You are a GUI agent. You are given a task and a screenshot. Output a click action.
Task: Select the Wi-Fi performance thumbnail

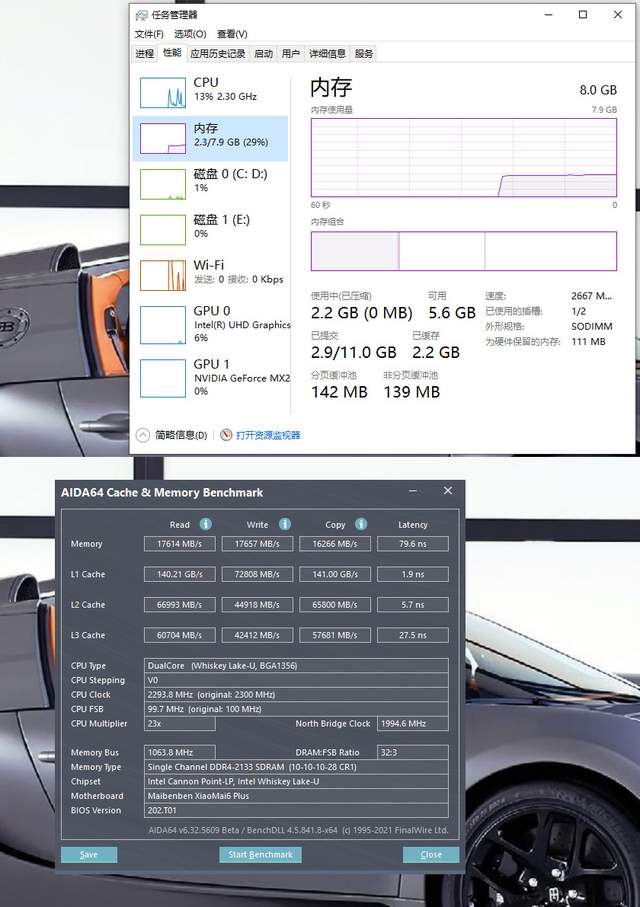coord(163,275)
